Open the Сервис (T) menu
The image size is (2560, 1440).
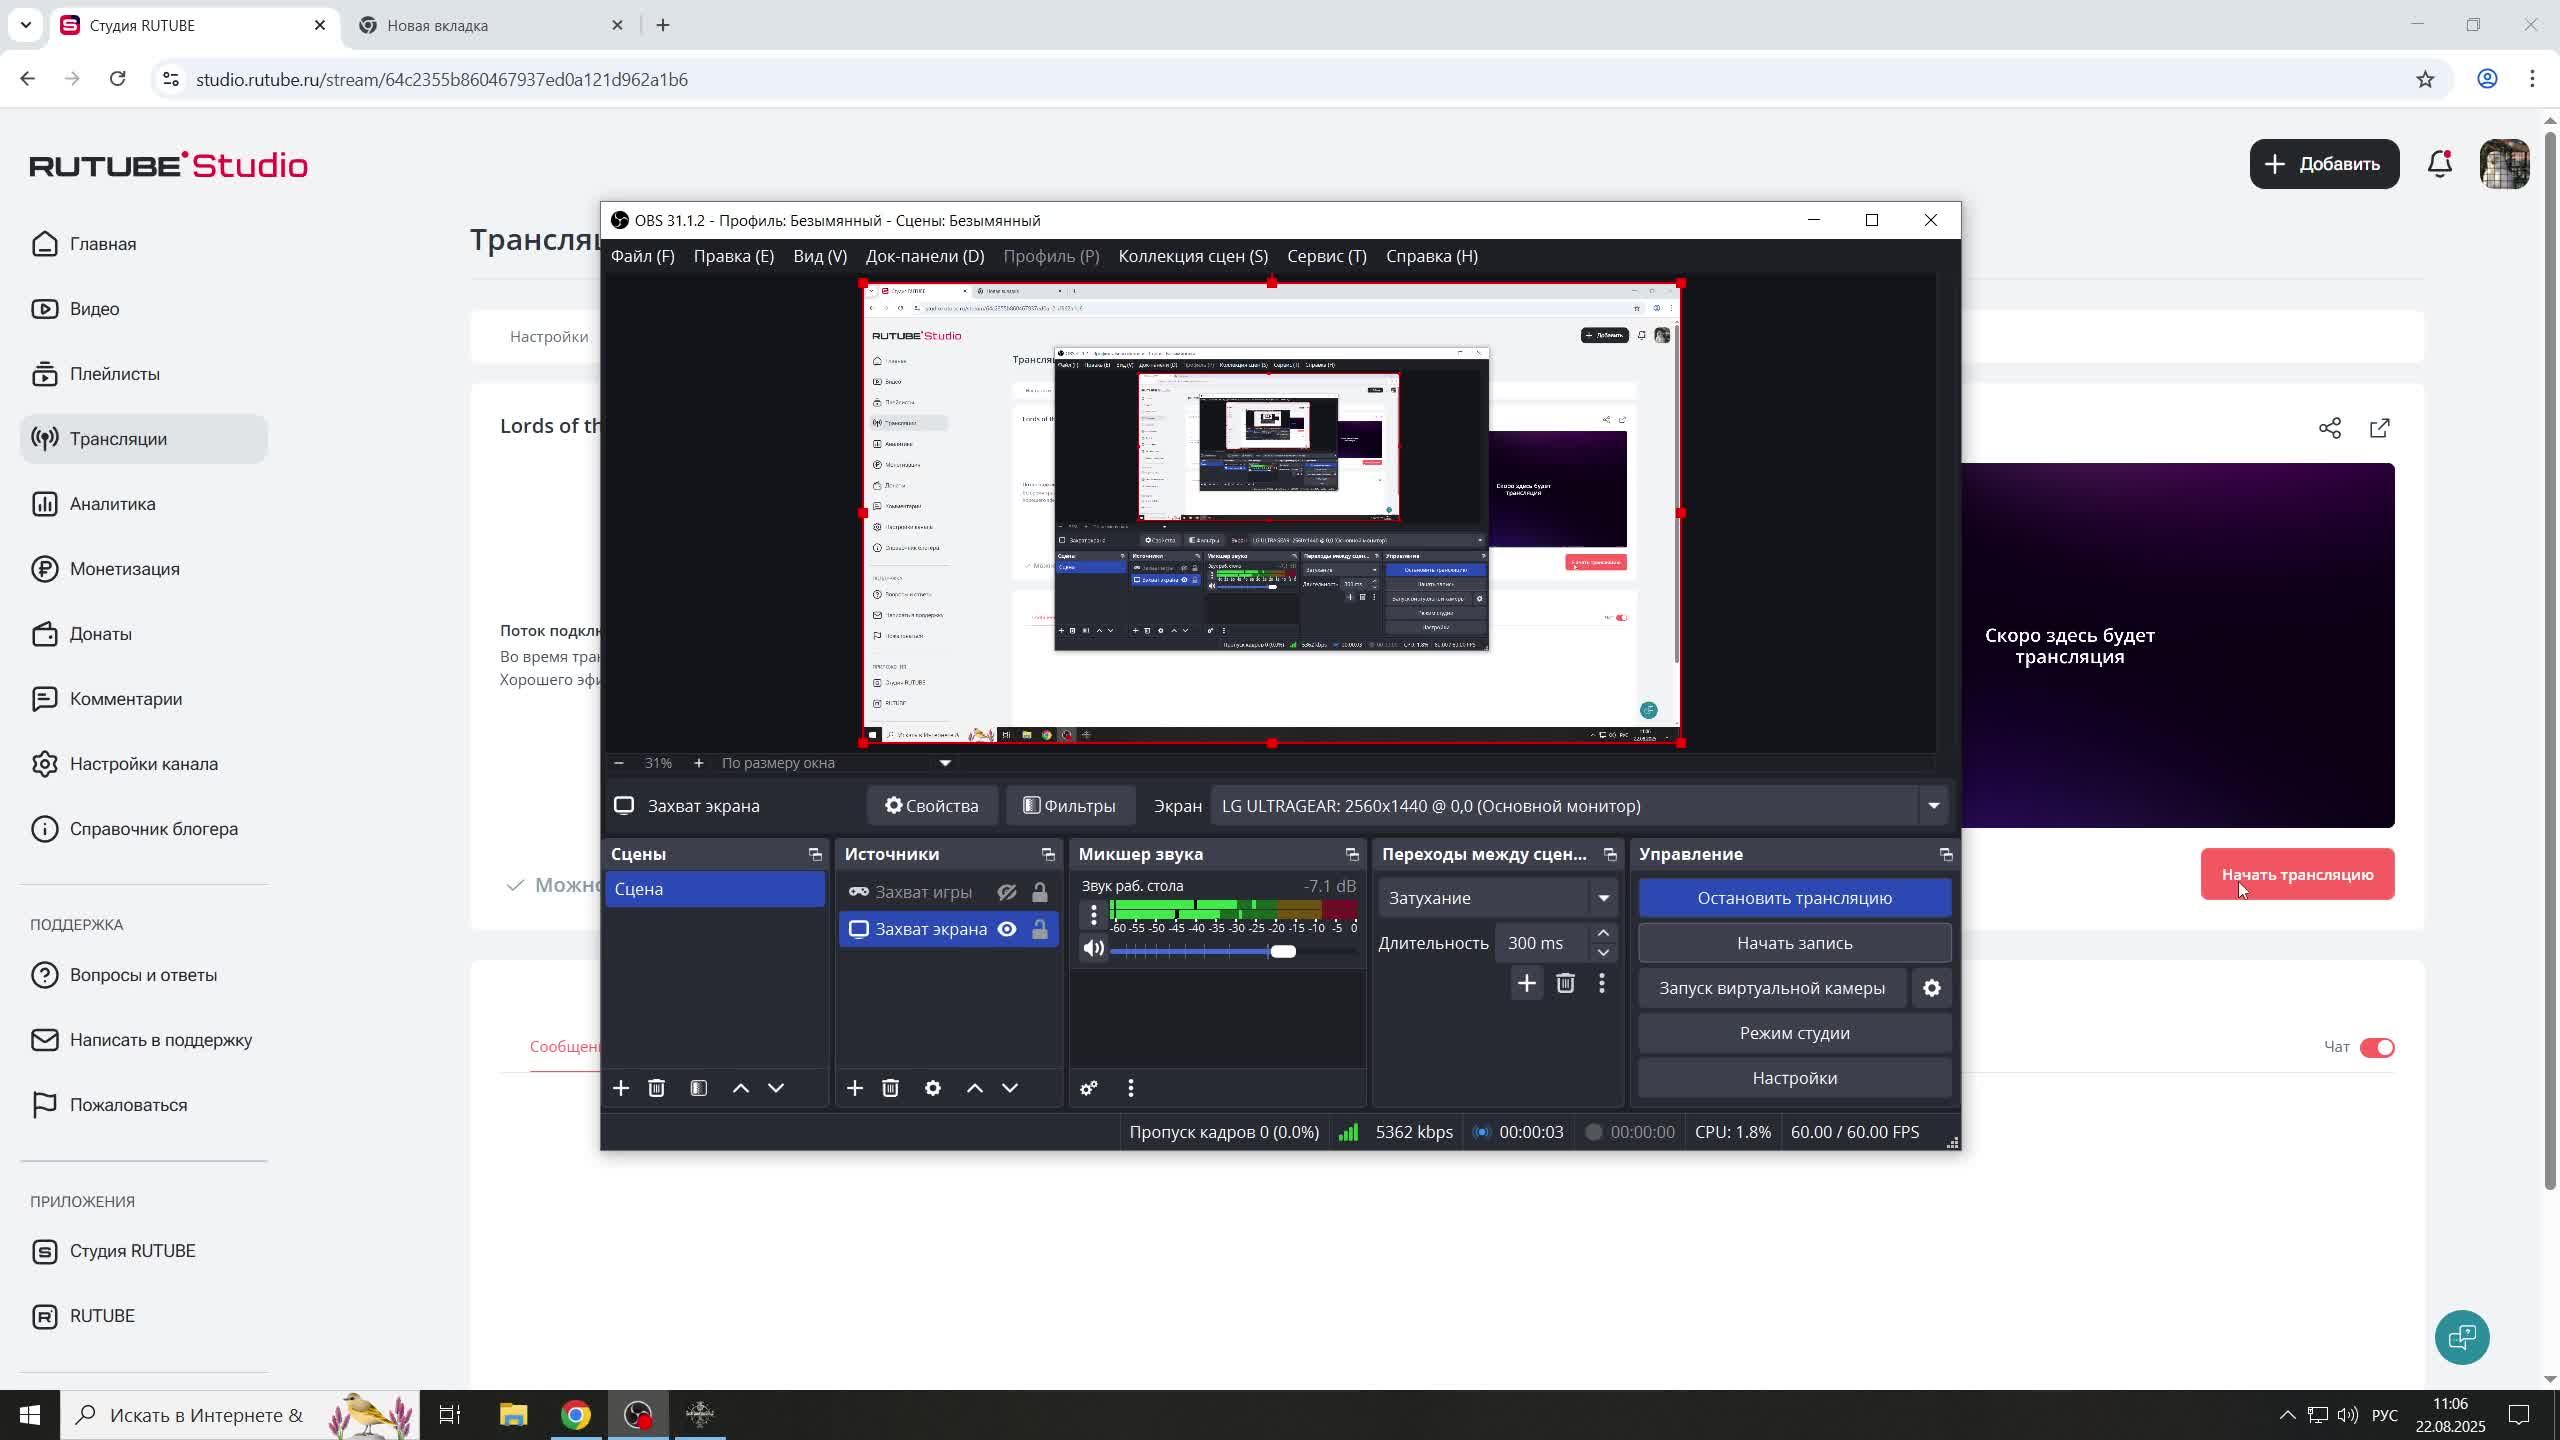(x=1326, y=256)
